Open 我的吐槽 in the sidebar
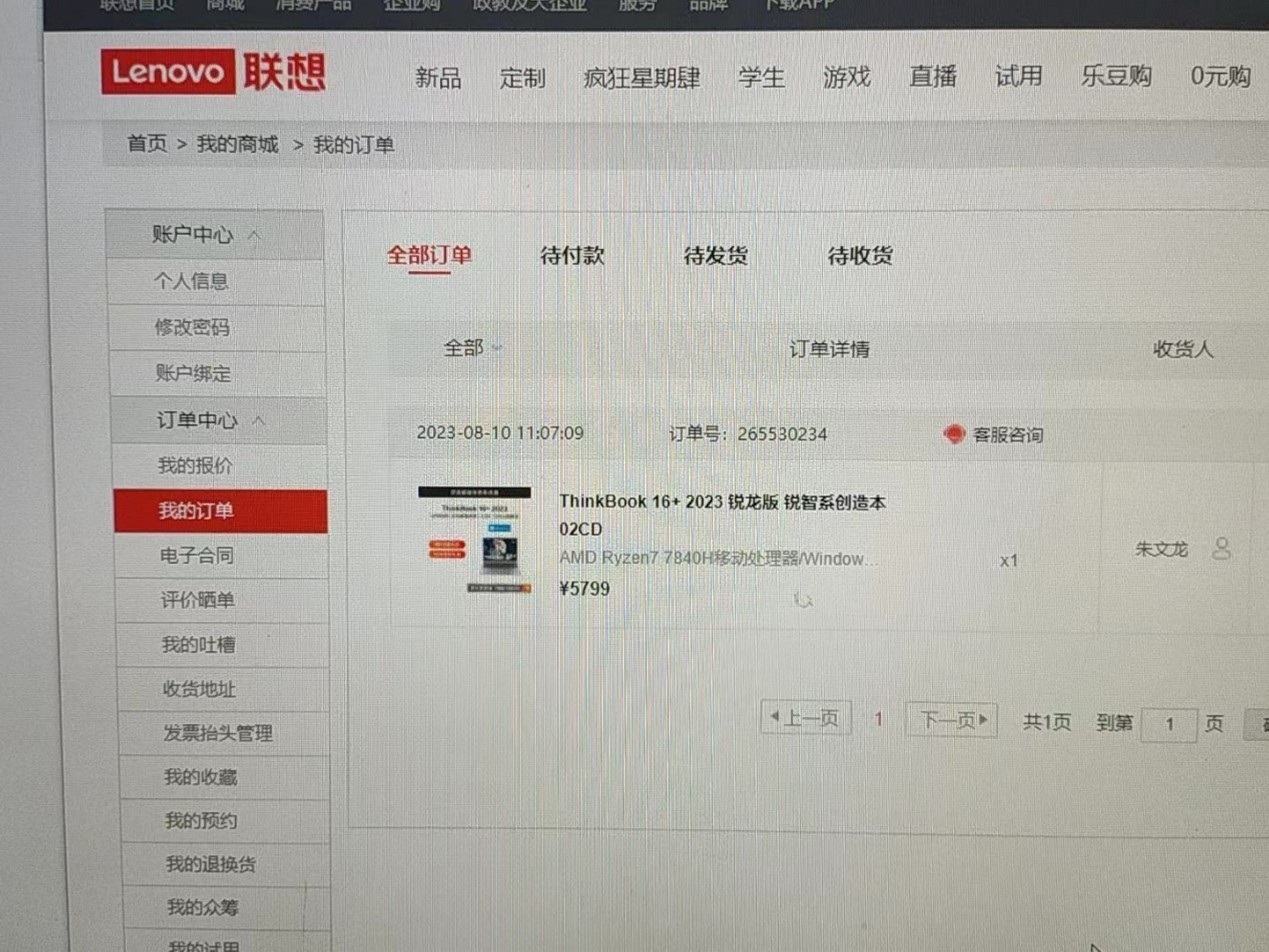The width and height of the screenshot is (1269, 952). pyautogui.click(x=199, y=645)
